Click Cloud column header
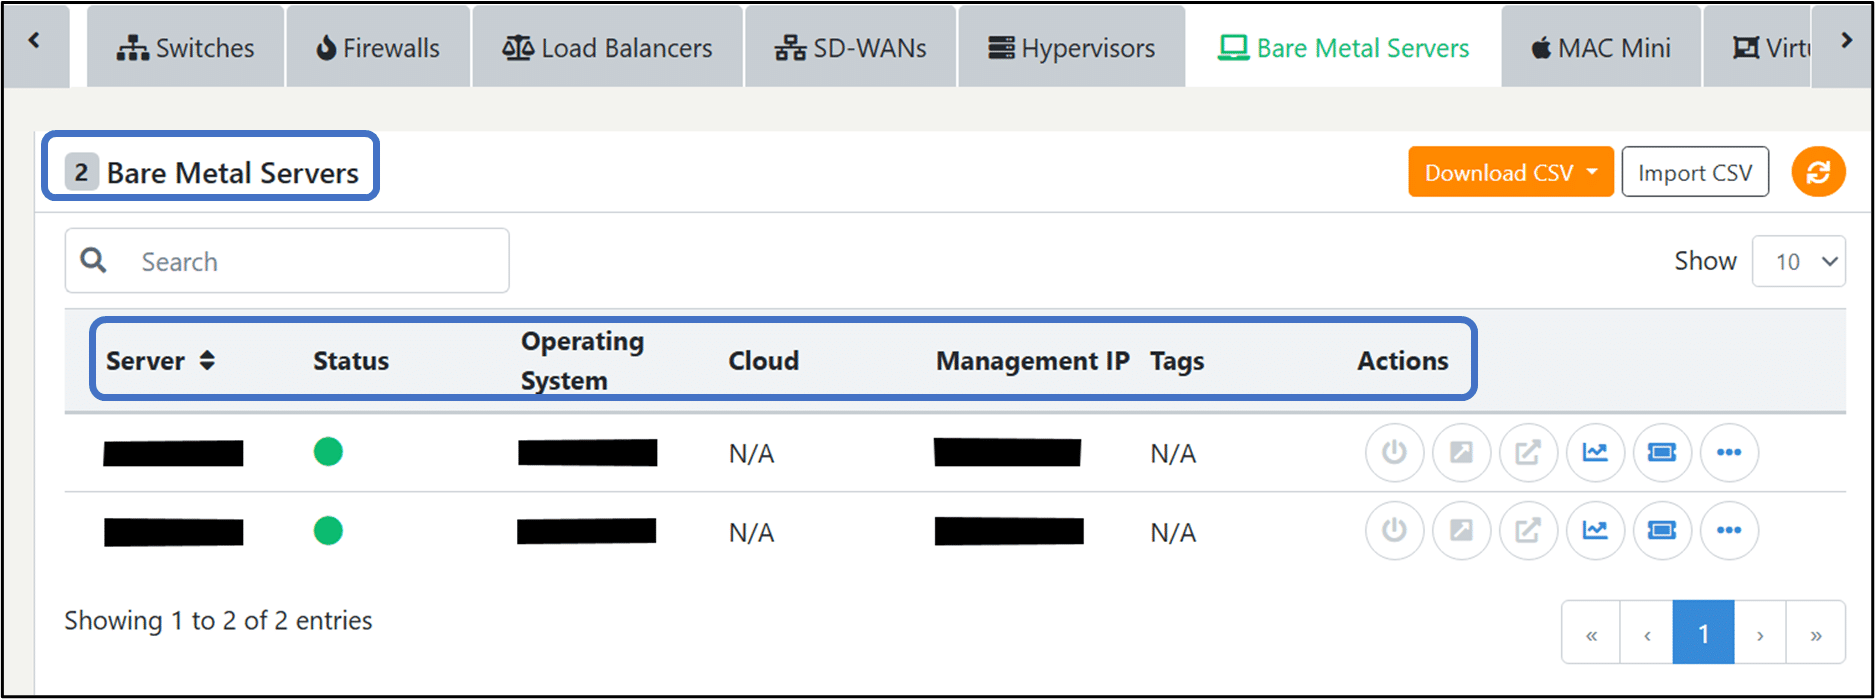Image resolution: width=1875 pixels, height=699 pixels. [x=763, y=361]
